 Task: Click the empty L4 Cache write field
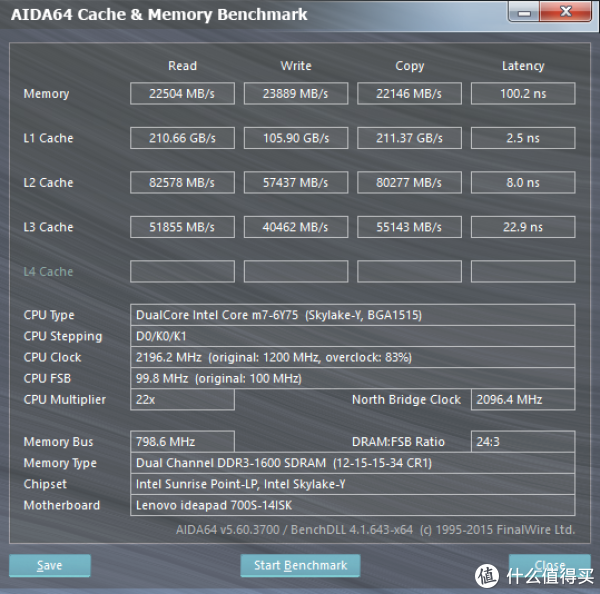[x=296, y=271]
